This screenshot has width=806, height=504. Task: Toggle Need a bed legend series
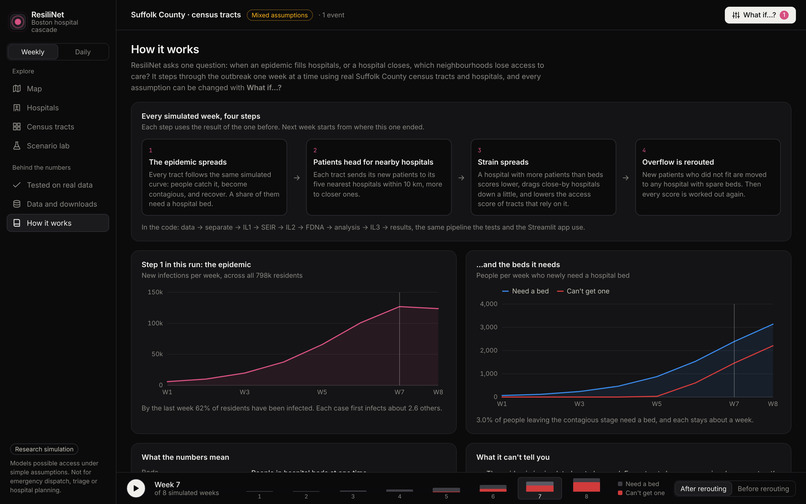tap(525, 291)
